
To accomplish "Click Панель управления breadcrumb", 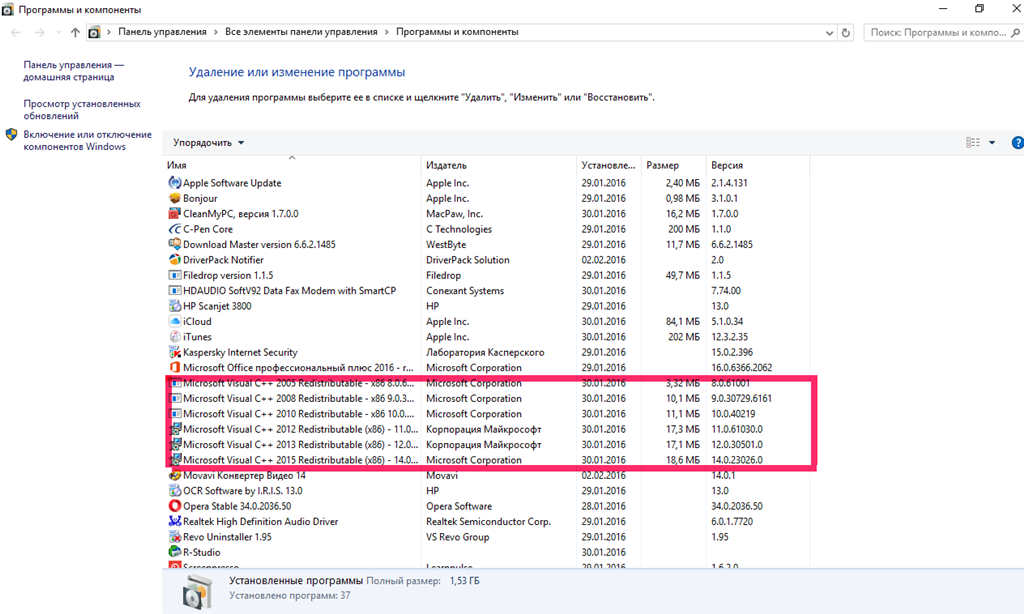I will point(162,31).
